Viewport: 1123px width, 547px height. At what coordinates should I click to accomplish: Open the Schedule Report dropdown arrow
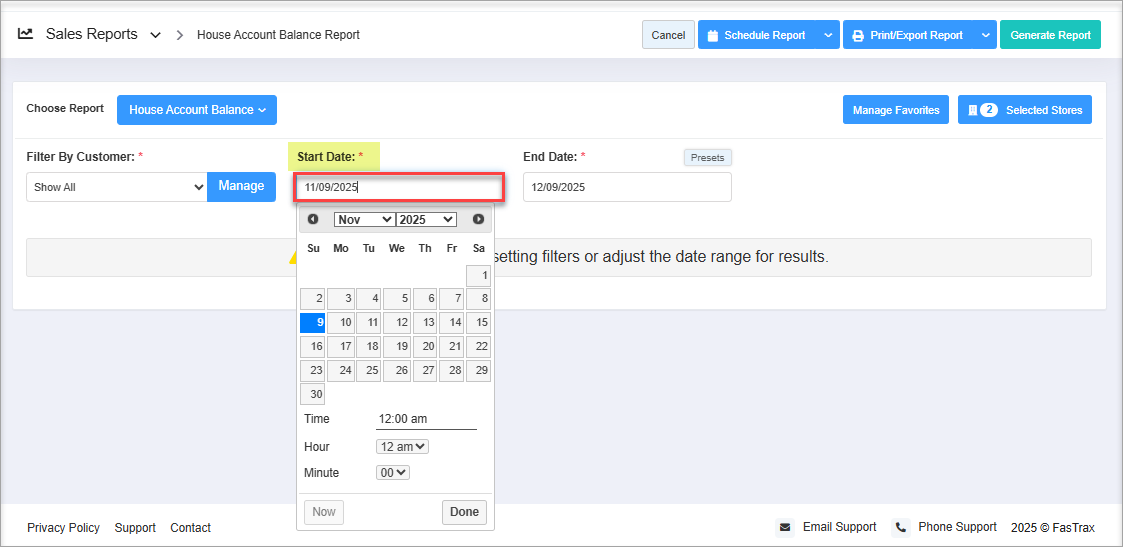pyautogui.click(x=827, y=35)
